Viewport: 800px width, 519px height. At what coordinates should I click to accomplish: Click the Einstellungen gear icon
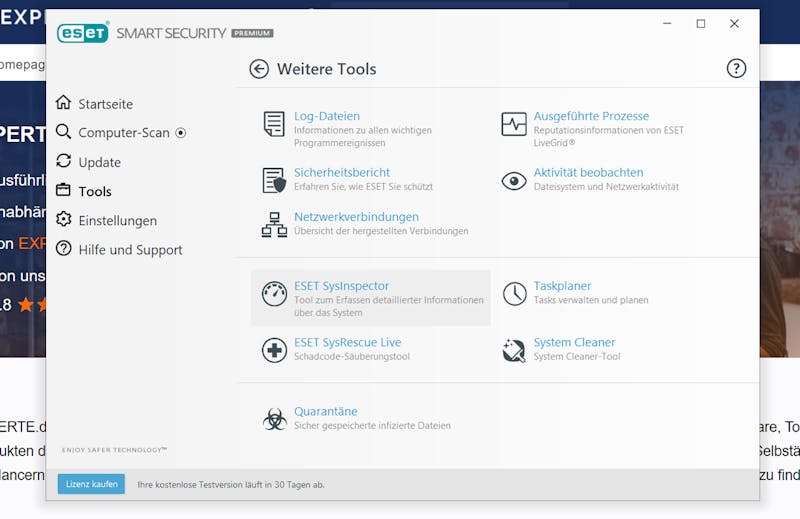[x=63, y=219]
